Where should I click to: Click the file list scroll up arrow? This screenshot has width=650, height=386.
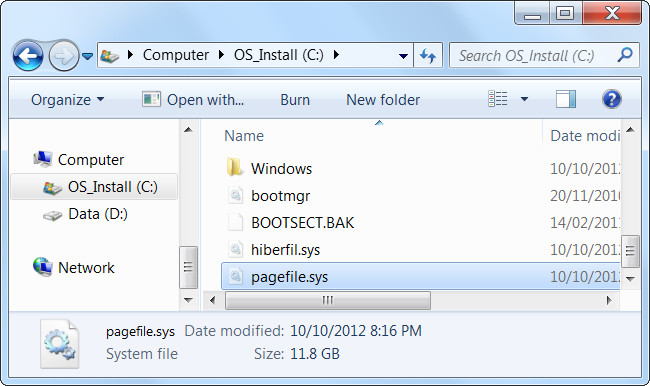click(x=631, y=130)
